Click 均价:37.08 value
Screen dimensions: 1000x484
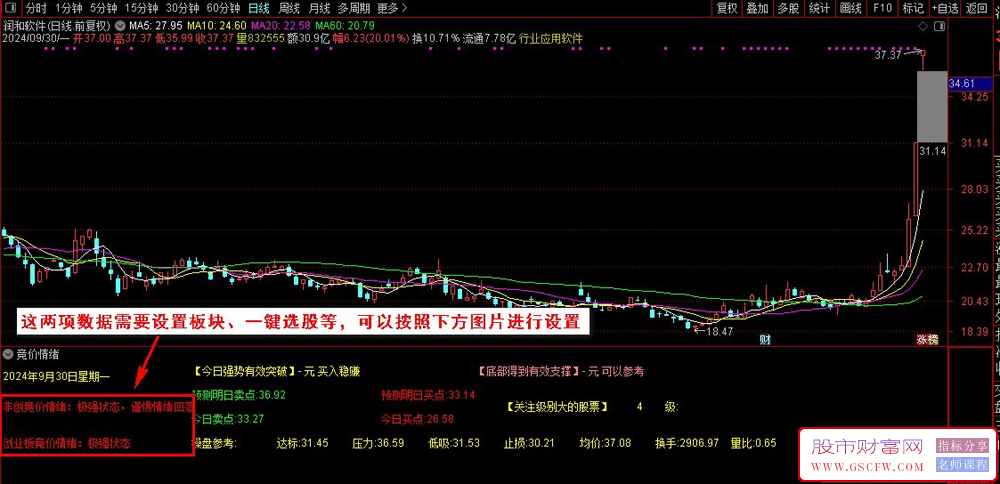[605, 443]
